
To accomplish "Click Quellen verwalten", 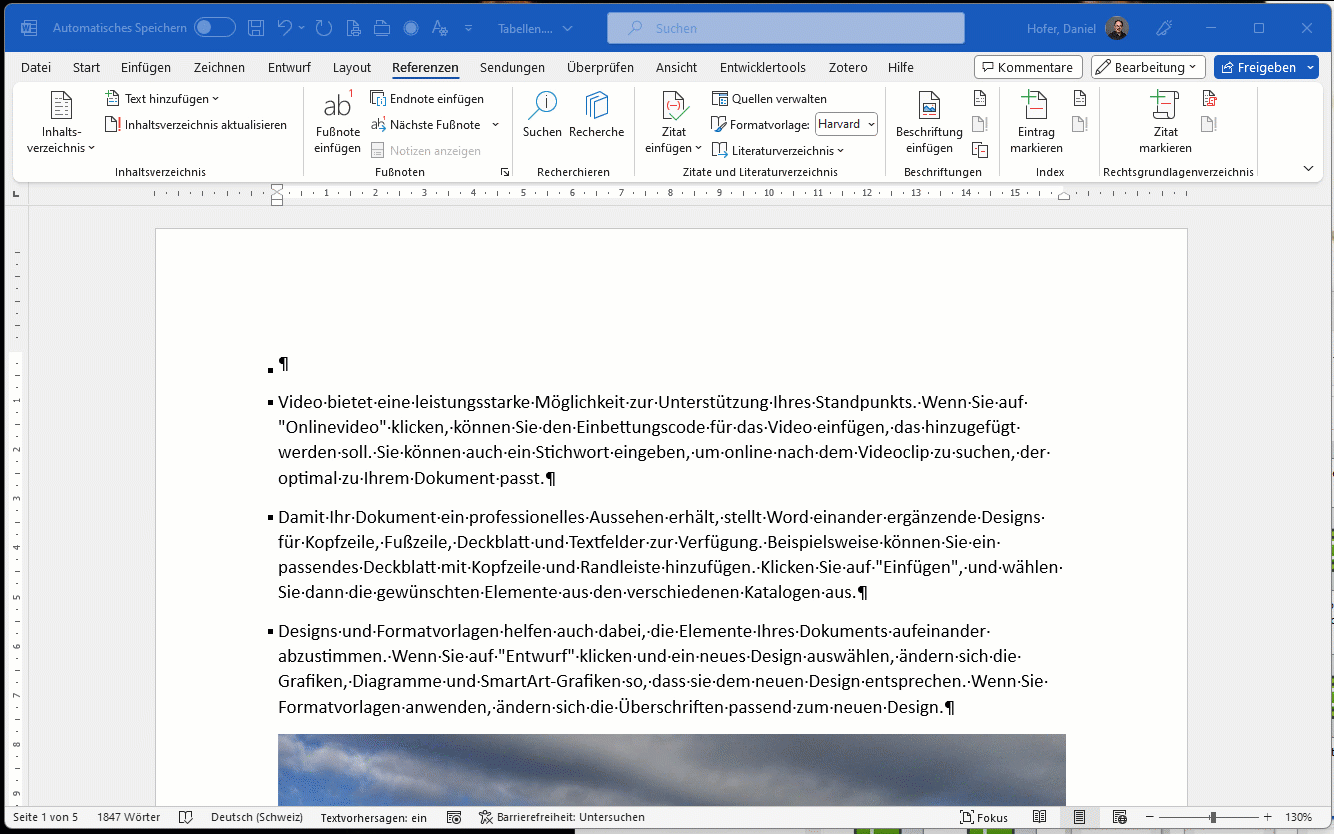I will (769, 98).
